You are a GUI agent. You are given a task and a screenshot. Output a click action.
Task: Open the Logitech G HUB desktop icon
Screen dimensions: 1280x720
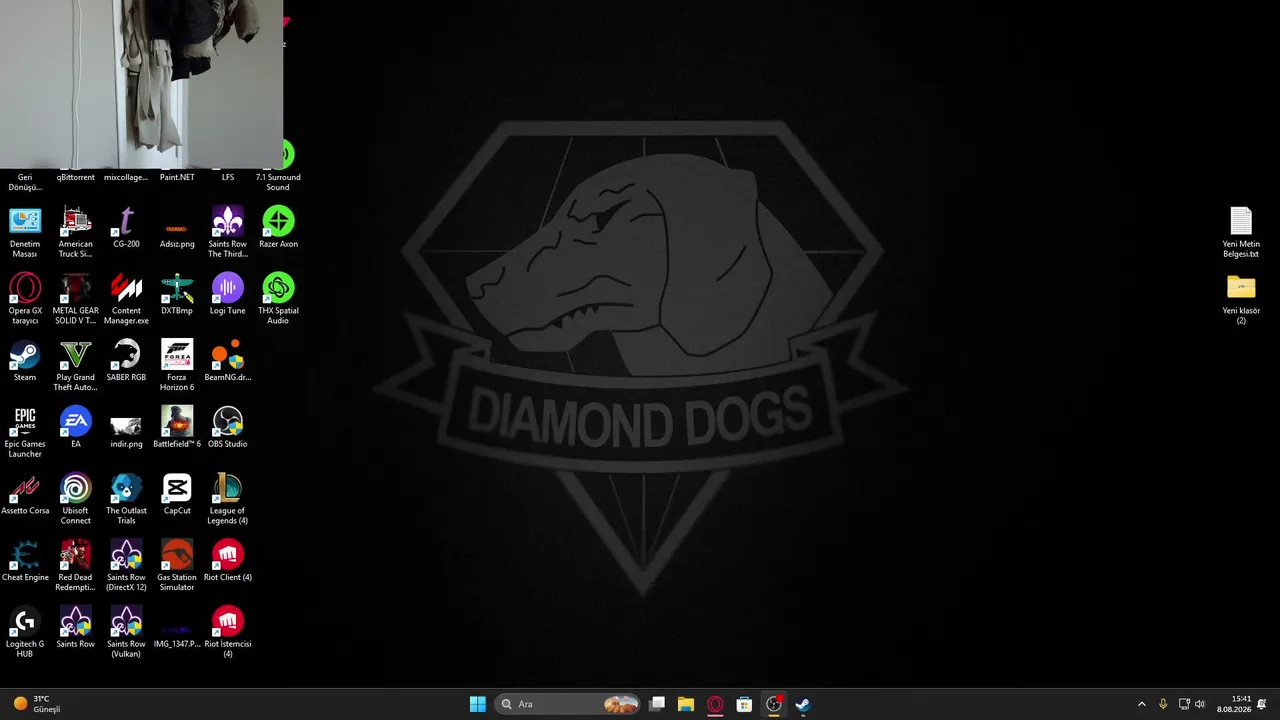tap(25, 633)
